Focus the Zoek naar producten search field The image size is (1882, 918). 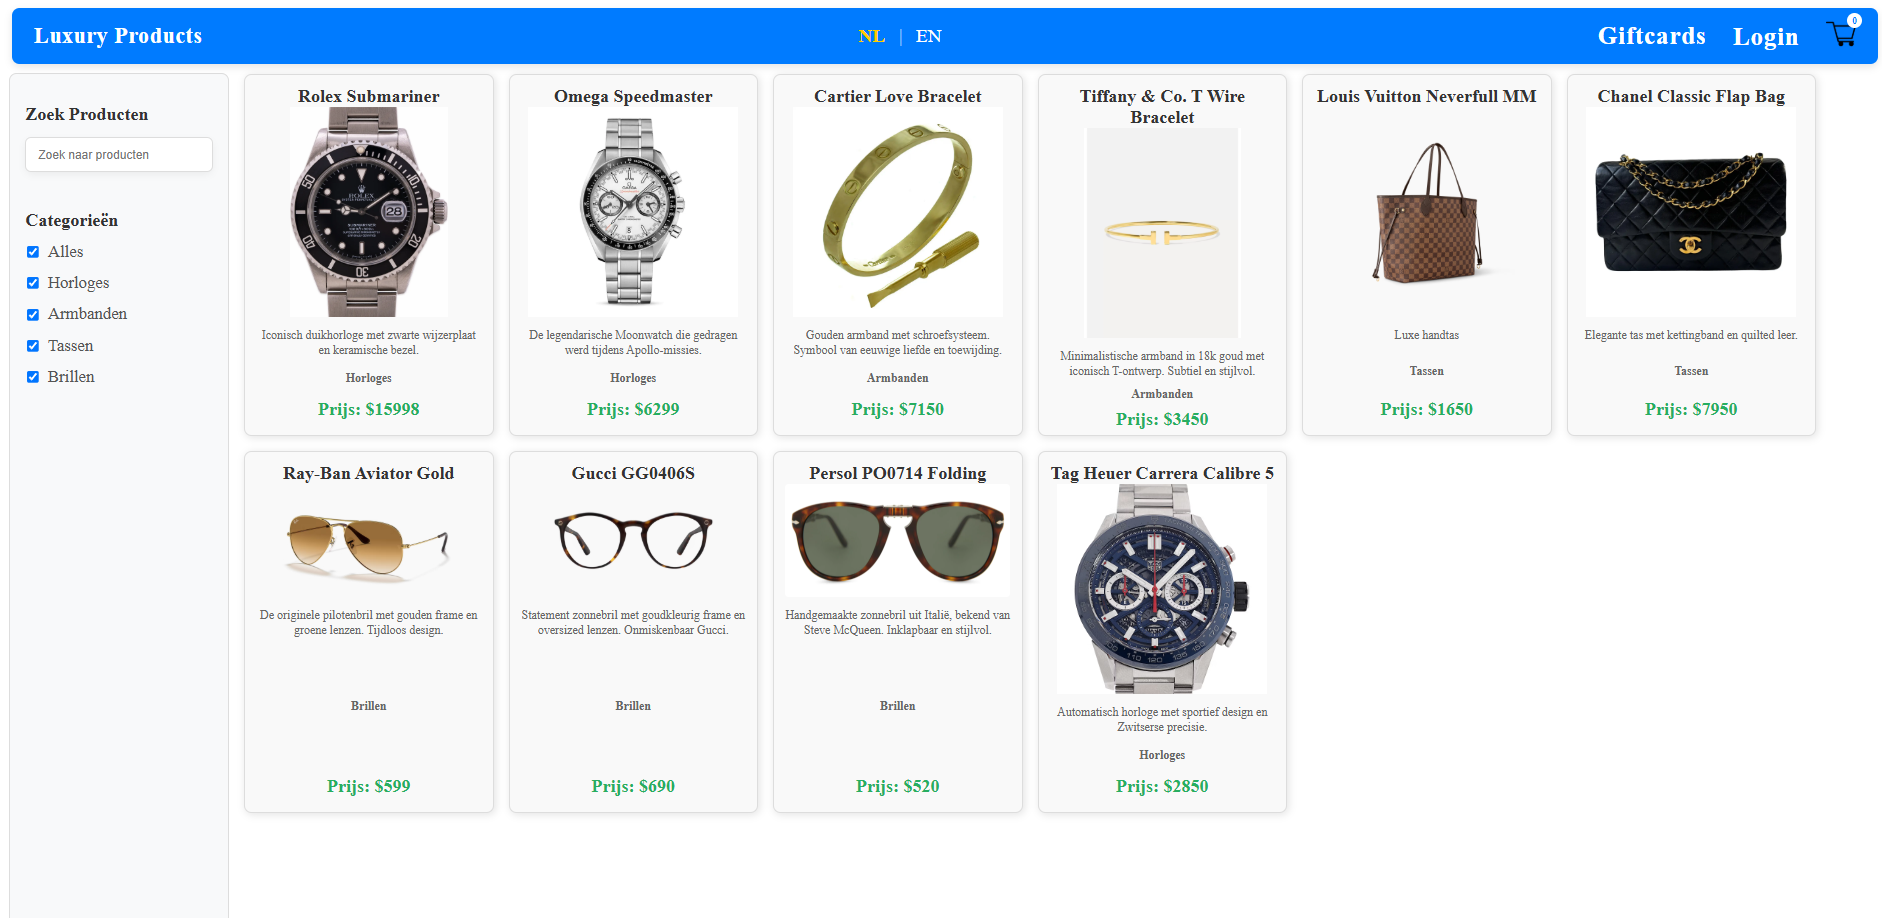tap(119, 155)
